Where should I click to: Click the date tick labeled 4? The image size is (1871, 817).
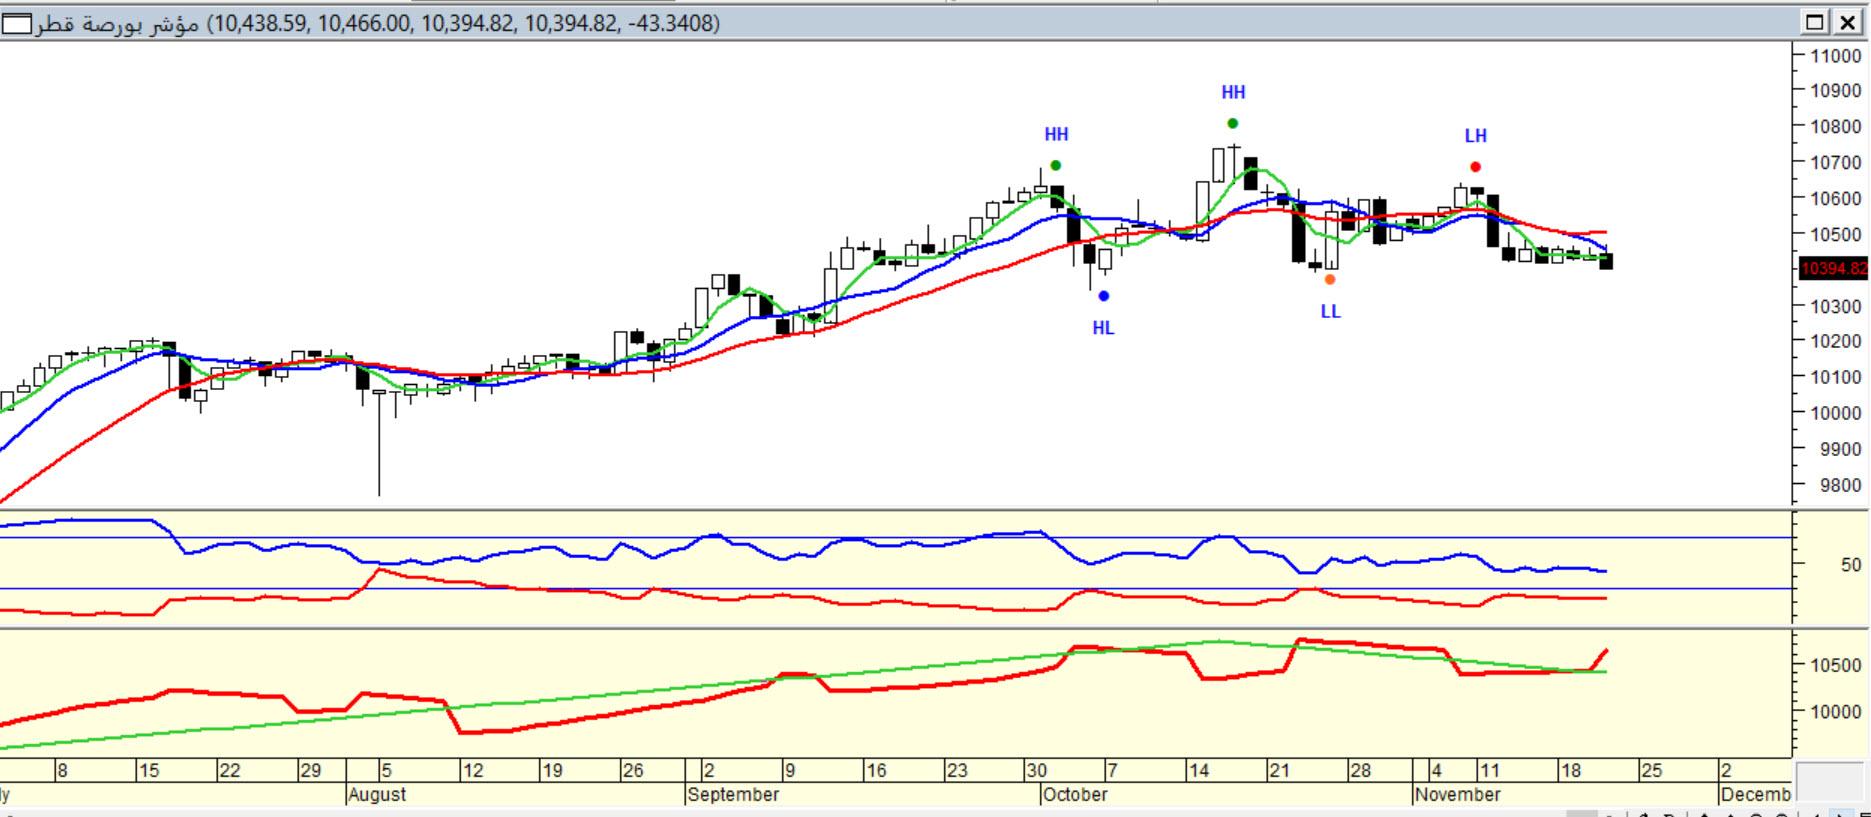click(x=1436, y=771)
